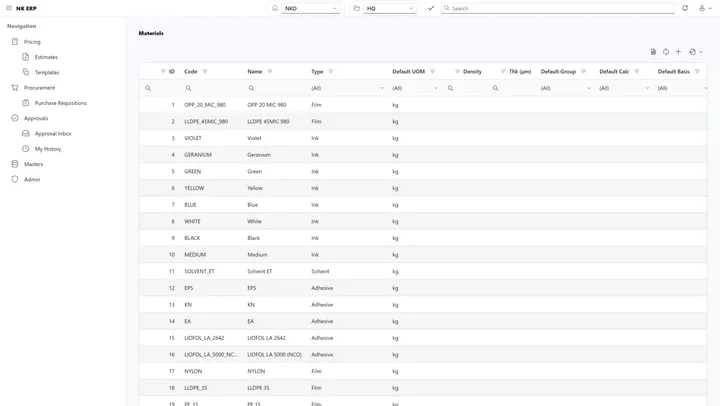
Task: Open Purchase Requisitions in navigation
Action: (x=61, y=103)
